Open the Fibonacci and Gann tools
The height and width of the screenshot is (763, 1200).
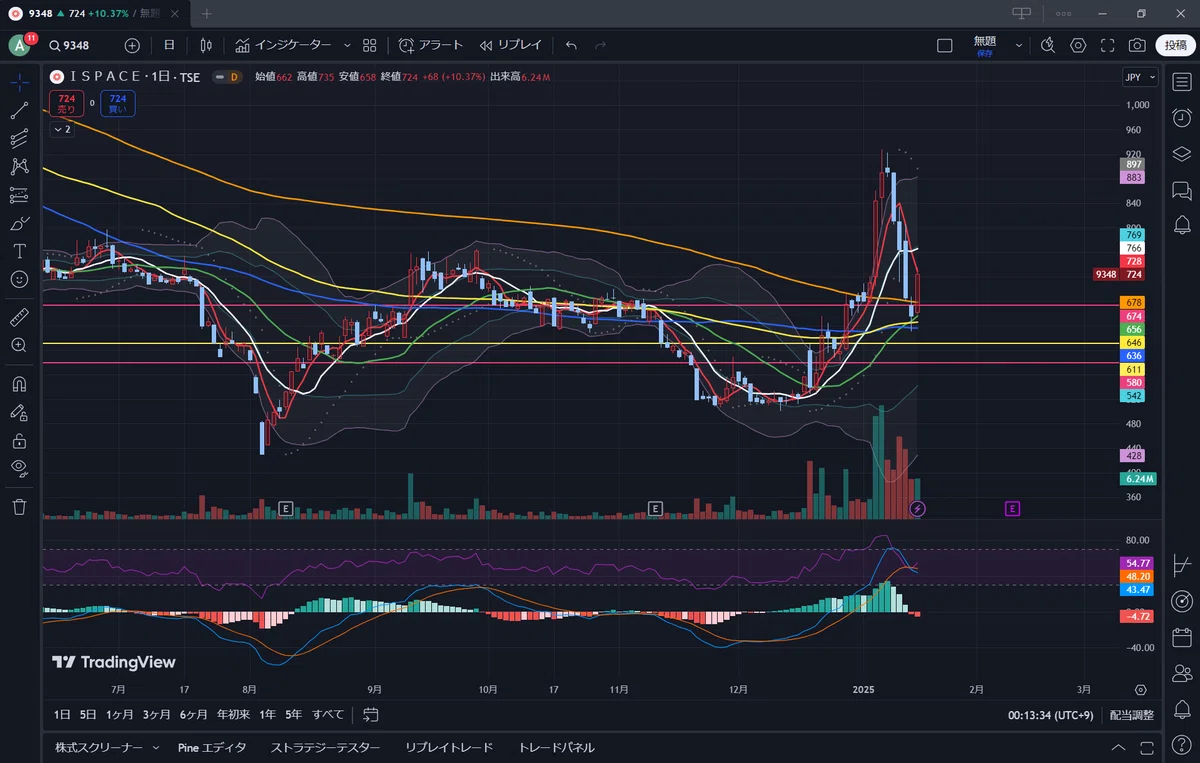(x=19, y=139)
